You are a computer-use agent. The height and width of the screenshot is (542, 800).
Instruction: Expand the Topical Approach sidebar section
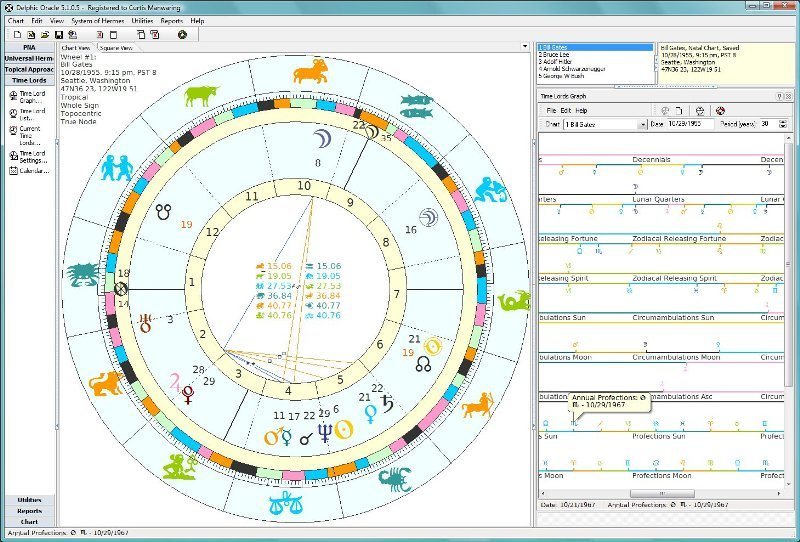tap(28, 70)
